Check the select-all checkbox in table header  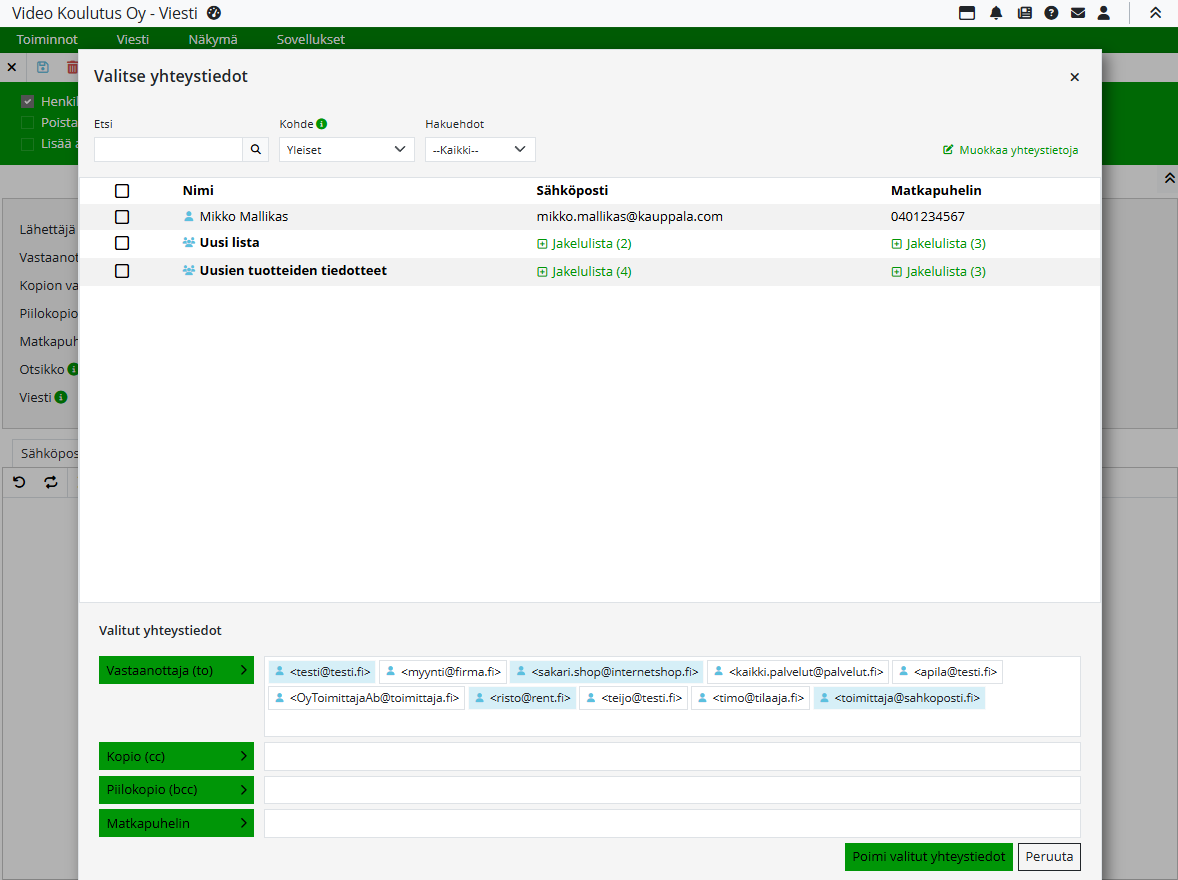pos(122,191)
